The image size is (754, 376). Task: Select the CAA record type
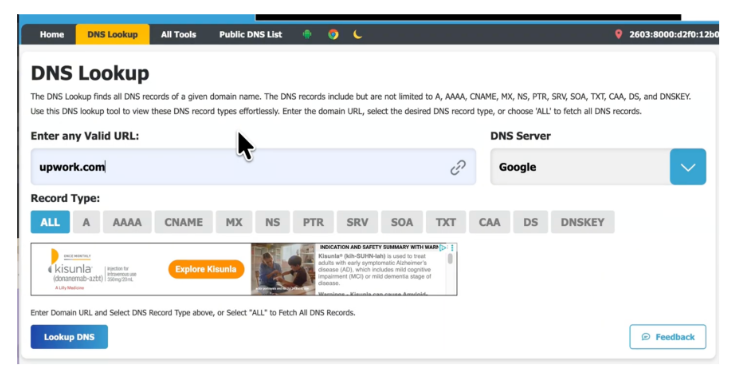[x=490, y=222]
